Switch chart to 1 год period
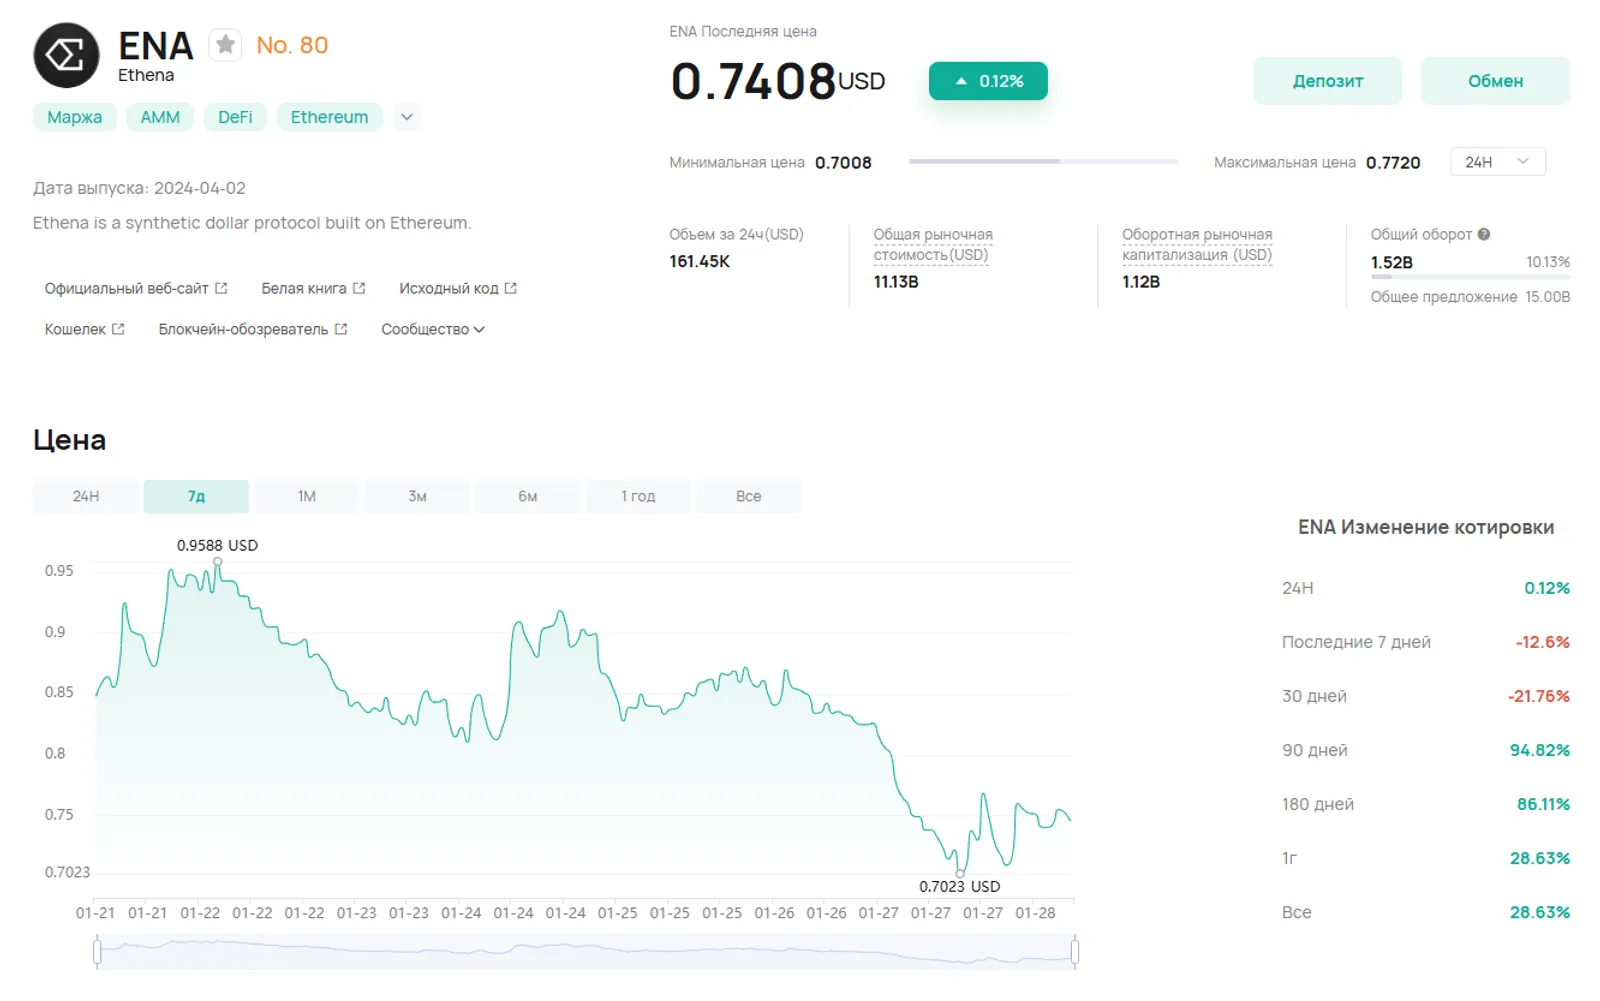The image size is (1600, 1001). coord(638,496)
